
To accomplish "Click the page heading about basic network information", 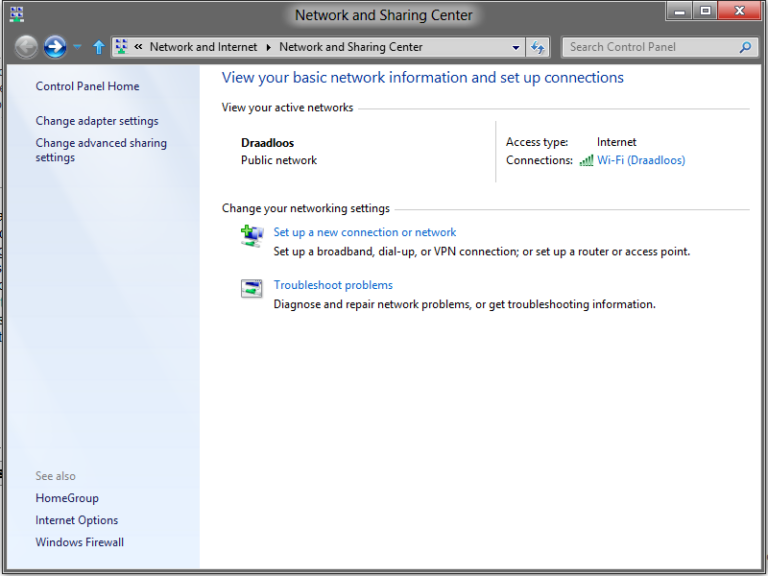I will (x=423, y=77).
